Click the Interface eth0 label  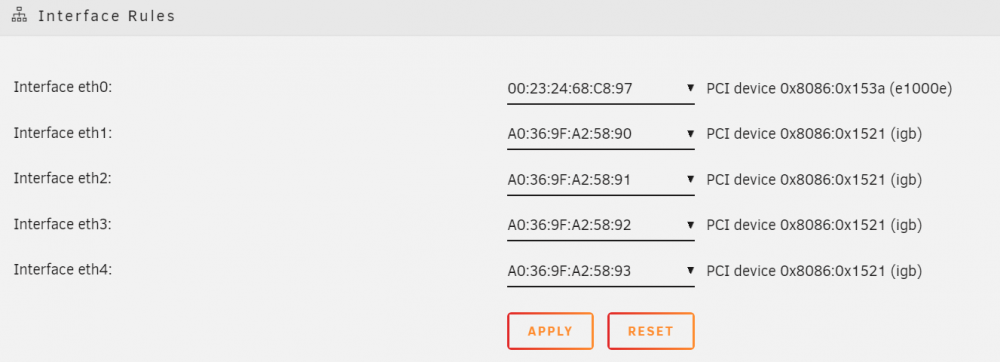coord(62,87)
